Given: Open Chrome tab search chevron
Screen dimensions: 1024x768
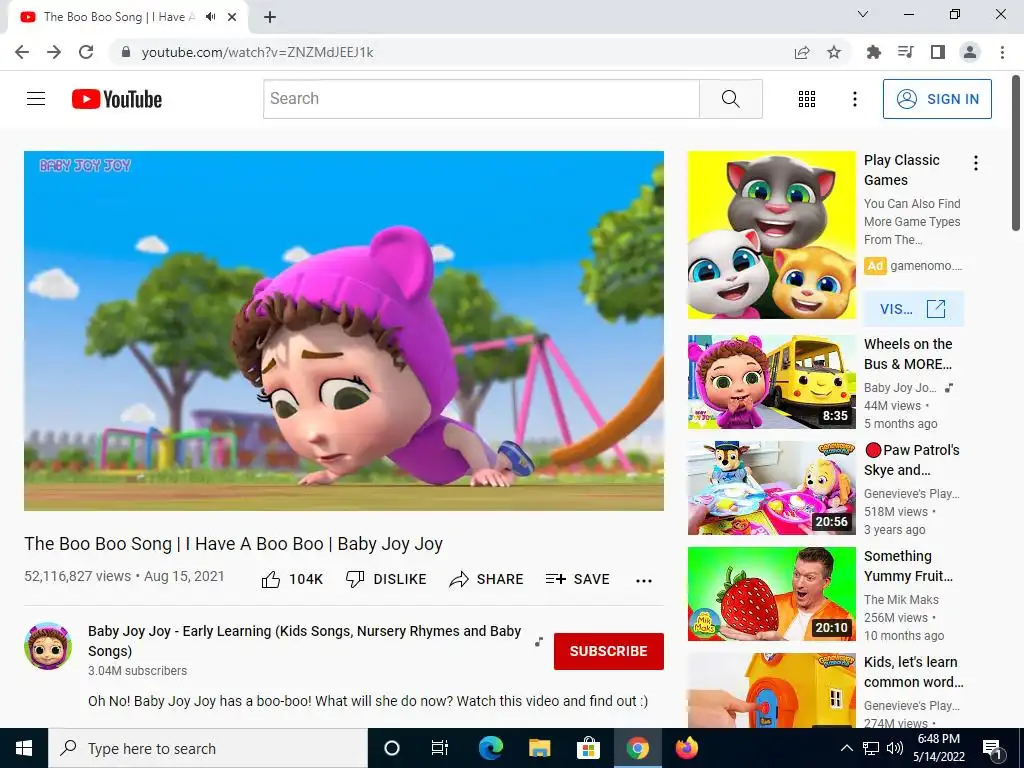Looking at the screenshot, I should (x=863, y=14).
